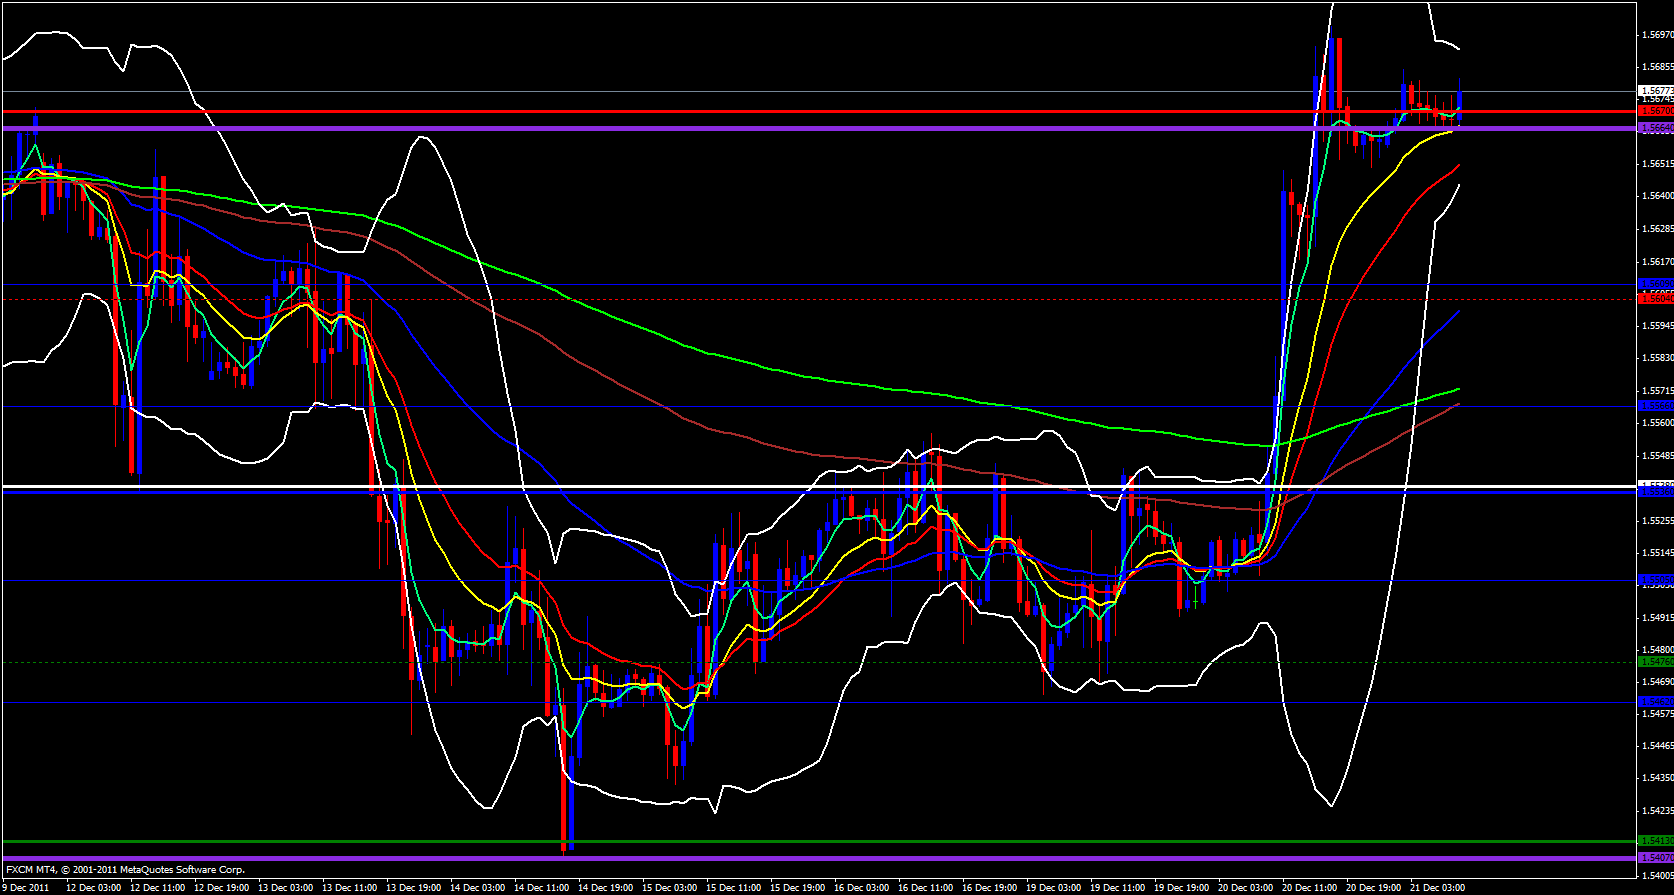Screen dimensions: 1674x895
Task: Click the 19 Dec 11:00 time axis label
Action: pyautogui.click(x=1117, y=887)
